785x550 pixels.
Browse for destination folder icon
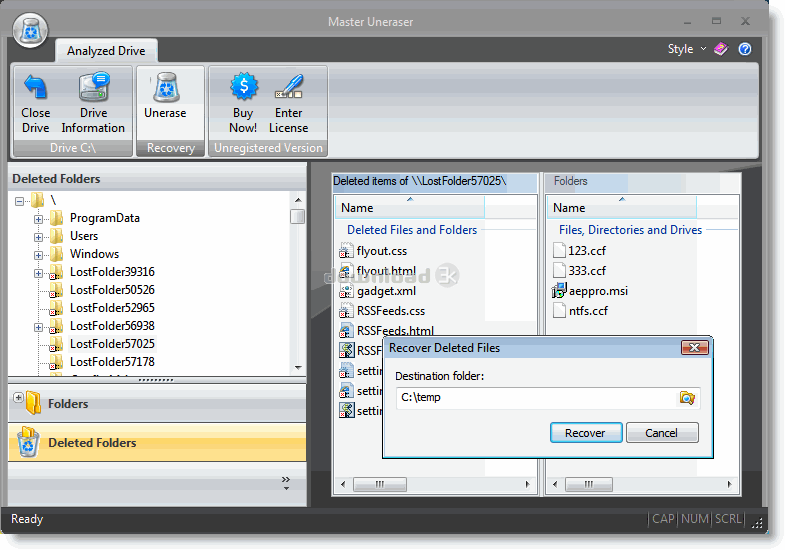pos(687,398)
